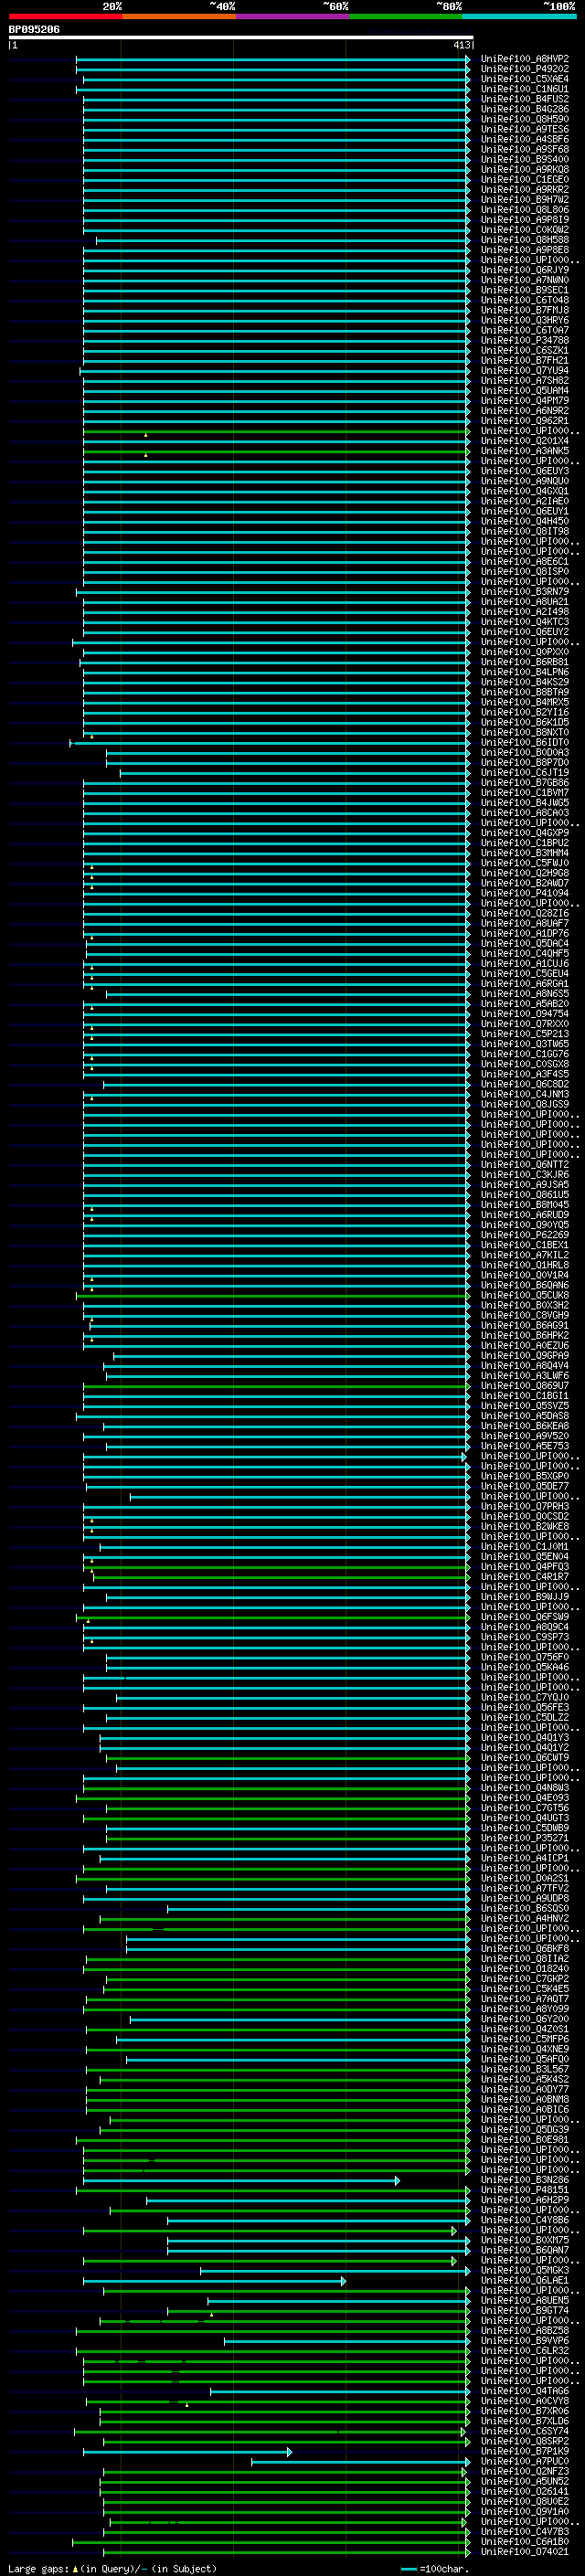Viewport: 585px width, 2576px height.
Task: Select the UniRef100_Q6EUY3 label
Action: (x=524, y=471)
